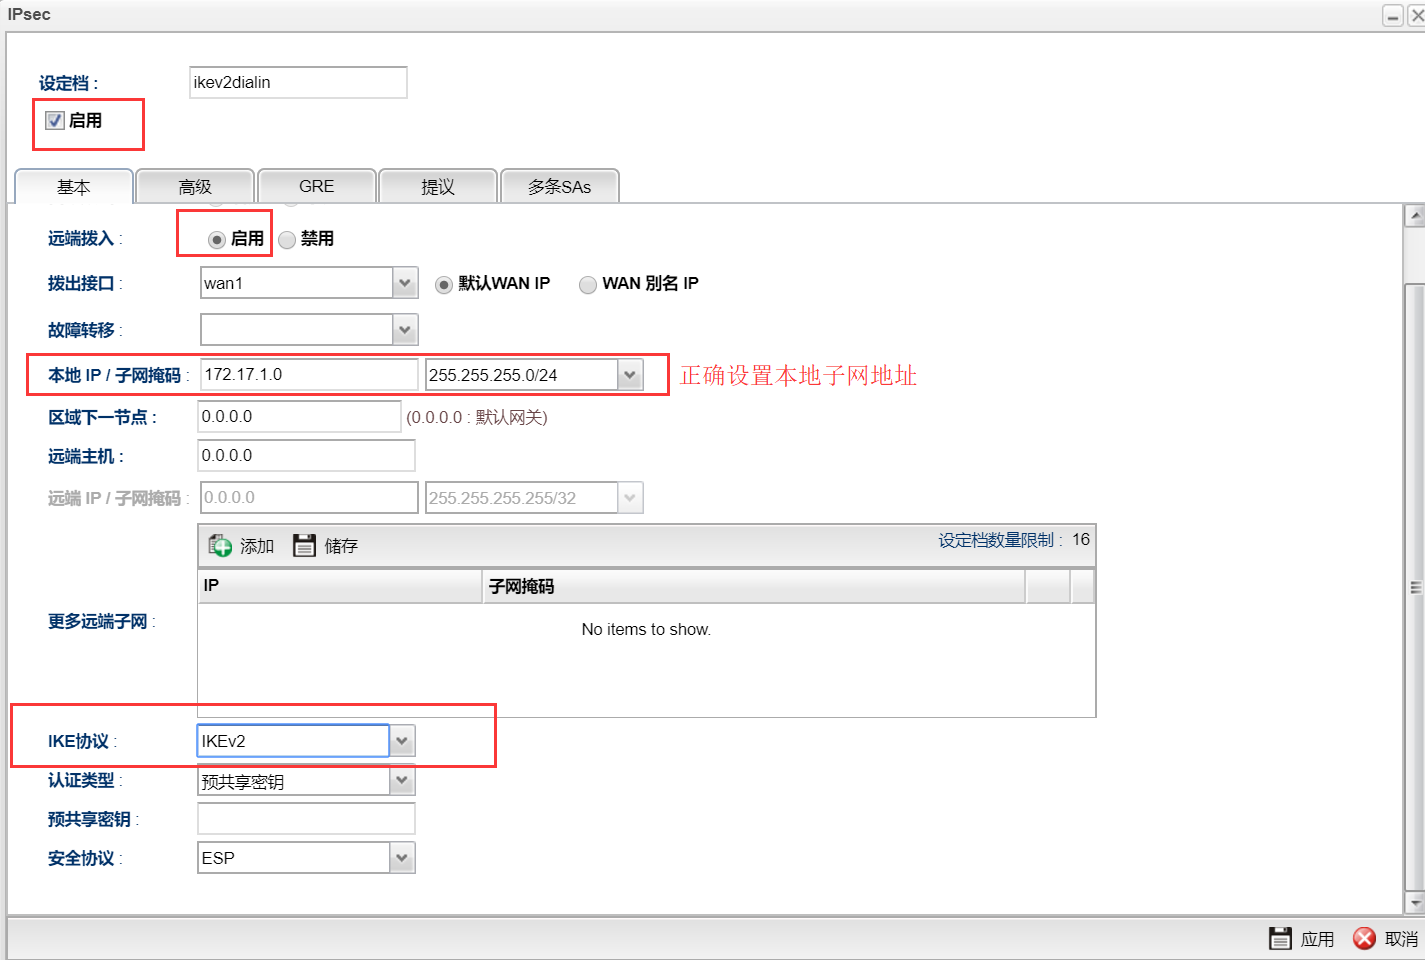
Task: Click the green Add (添加) icon
Action: pyautogui.click(x=220, y=545)
